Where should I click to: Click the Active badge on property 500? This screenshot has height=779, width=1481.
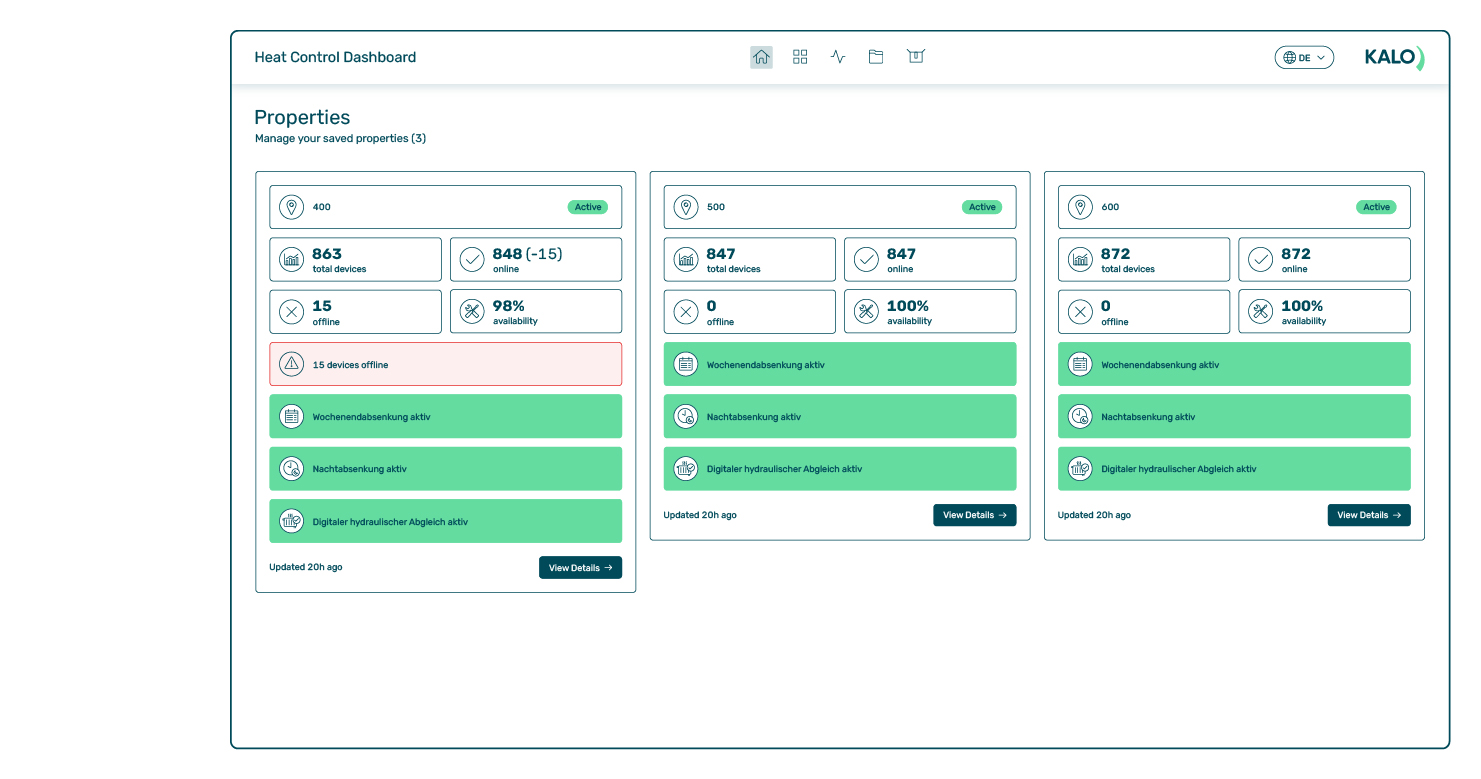(x=982, y=207)
